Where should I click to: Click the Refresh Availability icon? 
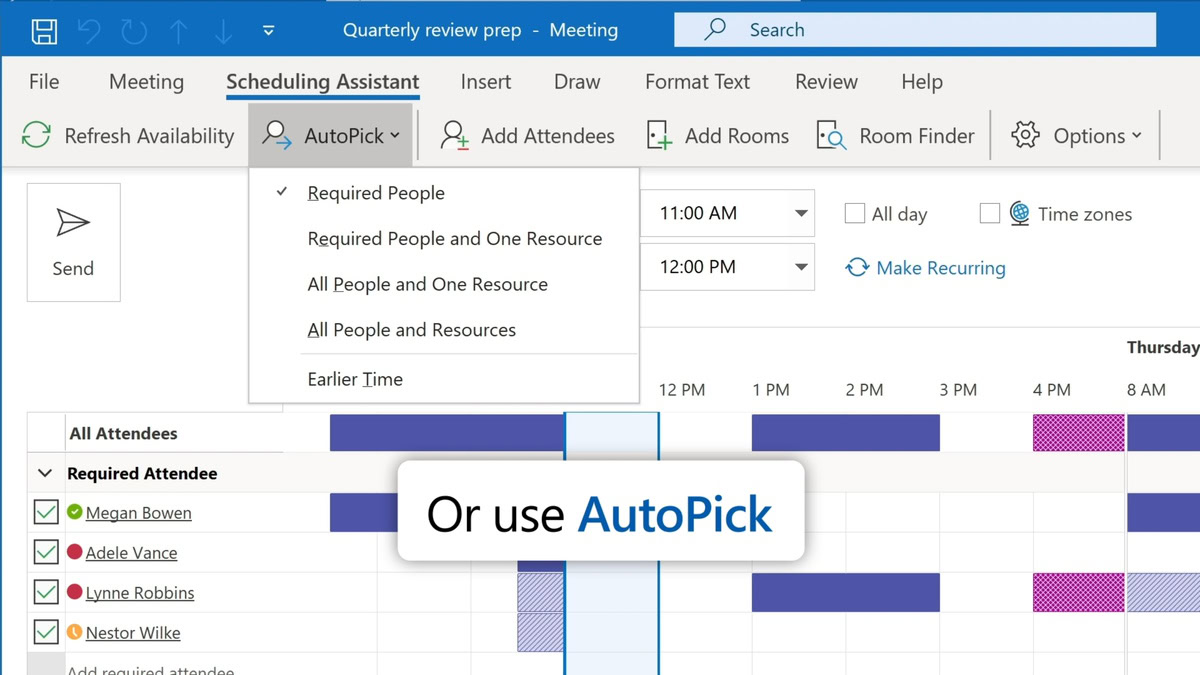pyautogui.click(x=37, y=136)
